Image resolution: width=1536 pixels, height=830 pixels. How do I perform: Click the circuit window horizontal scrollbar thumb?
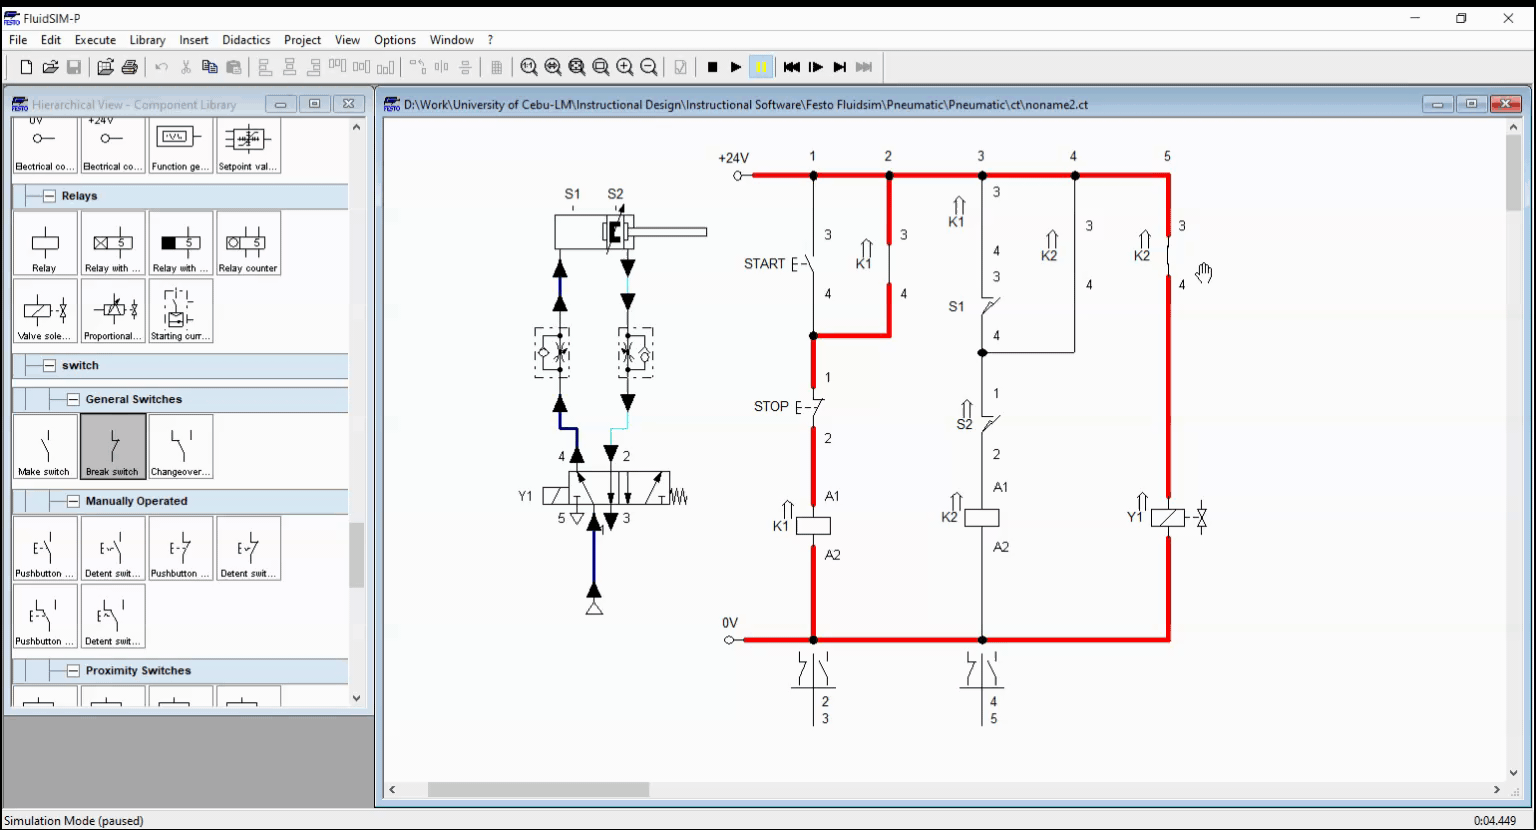click(539, 790)
